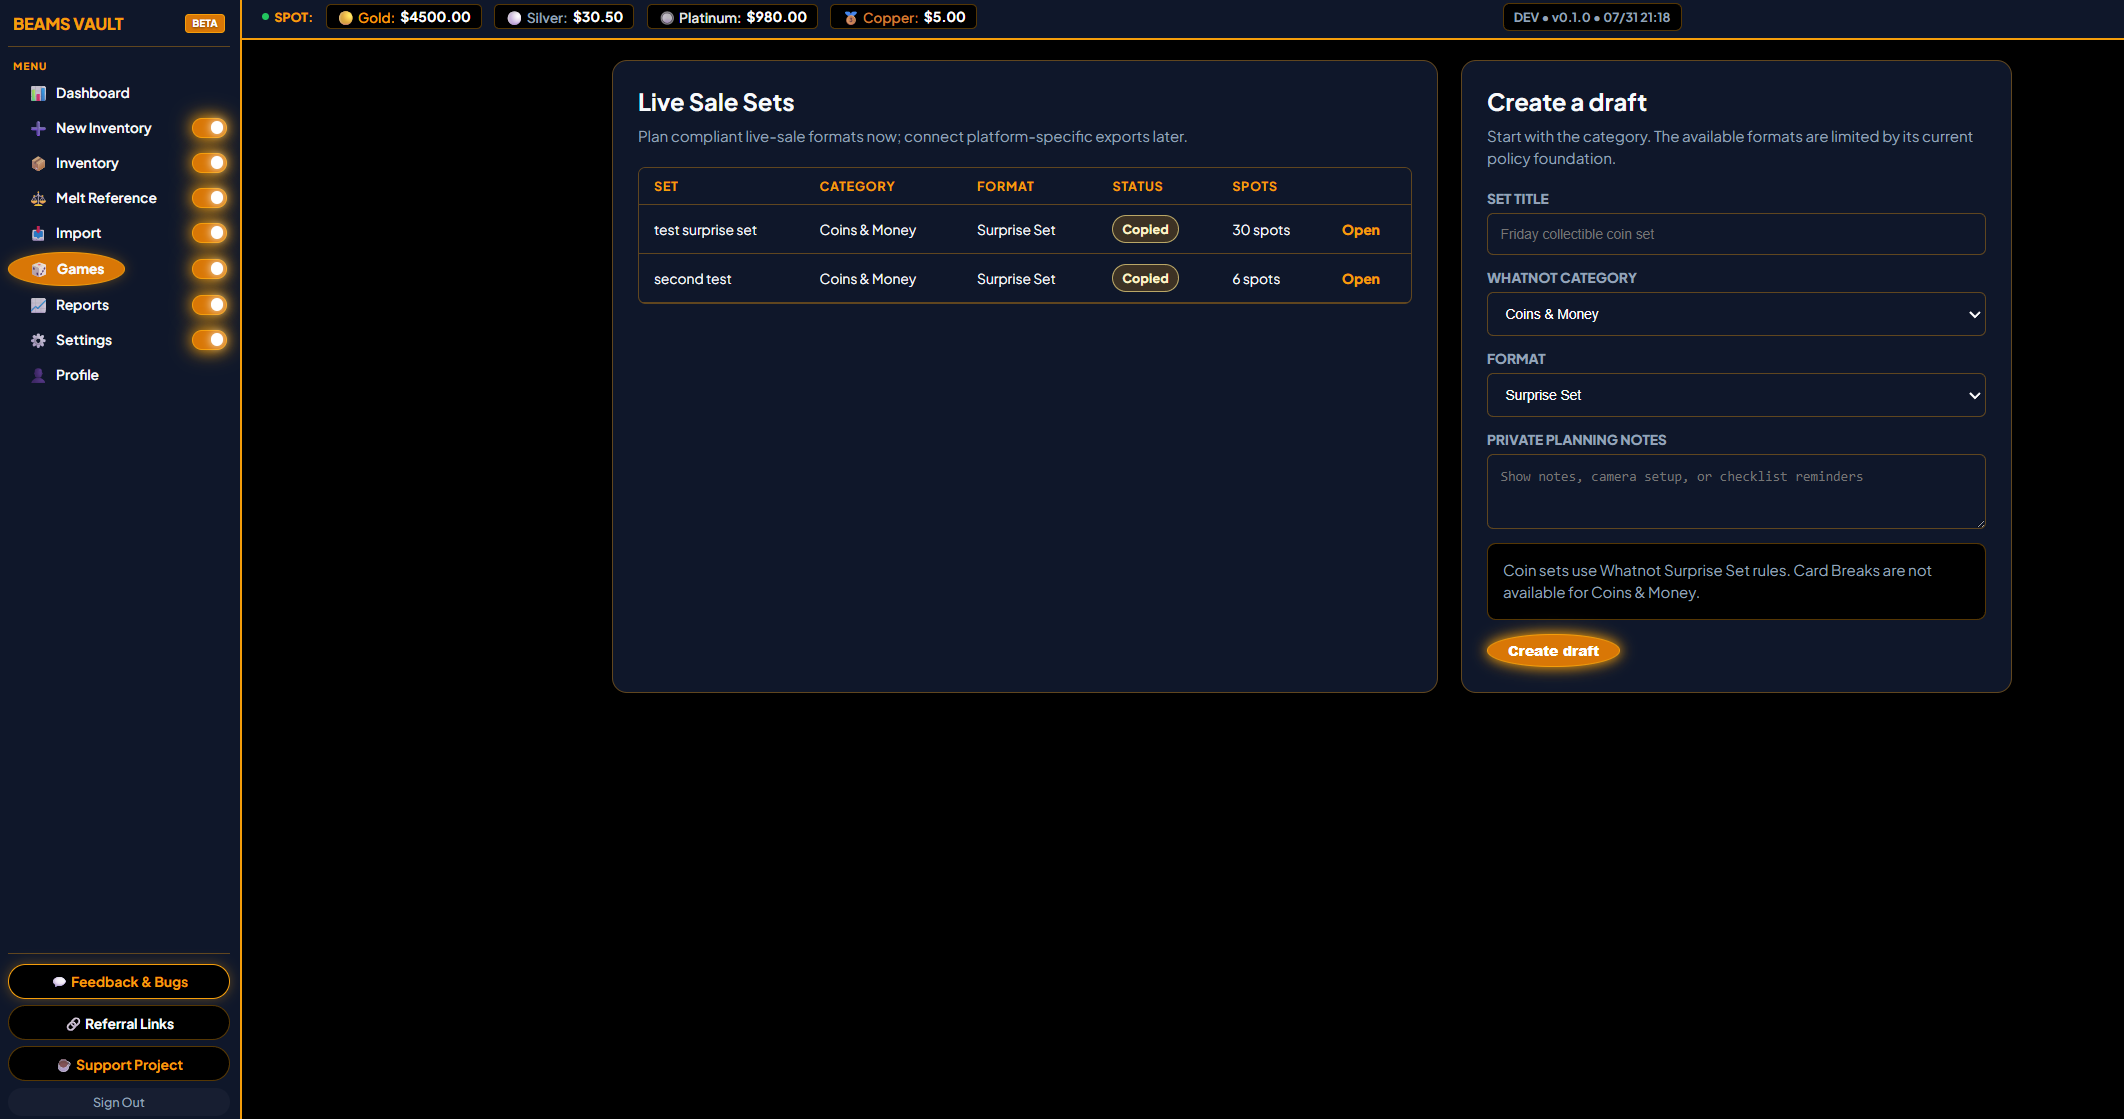Click the '30 spots' cell
Screen dimensions: 2124x1119
(x=1261, y=230)
